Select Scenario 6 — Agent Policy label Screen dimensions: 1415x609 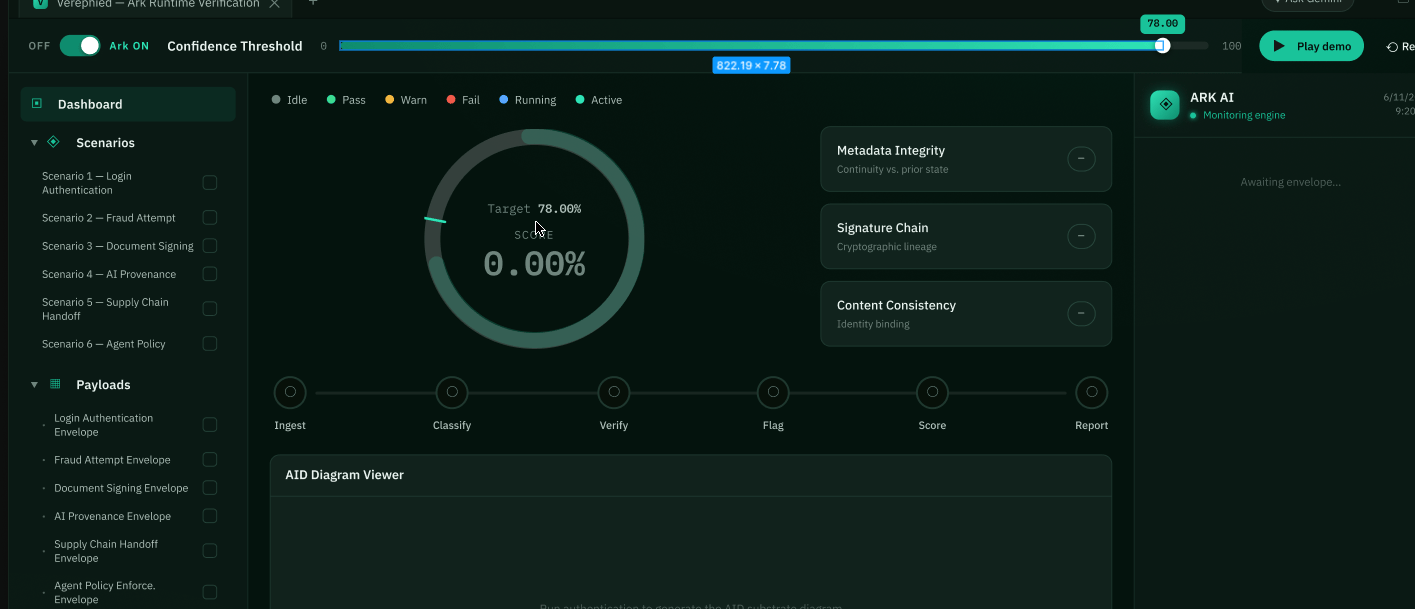(104, 344)
